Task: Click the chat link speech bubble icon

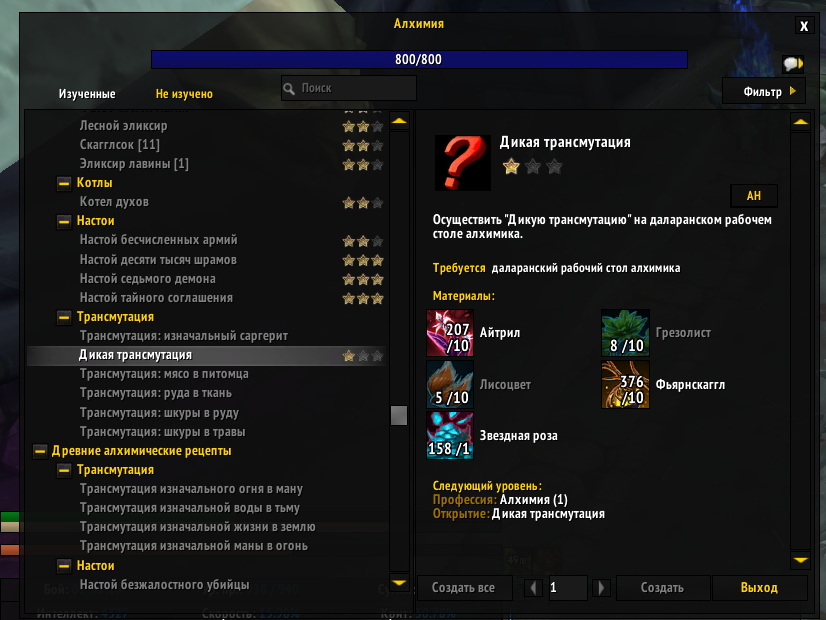Action: pos(793,64)
